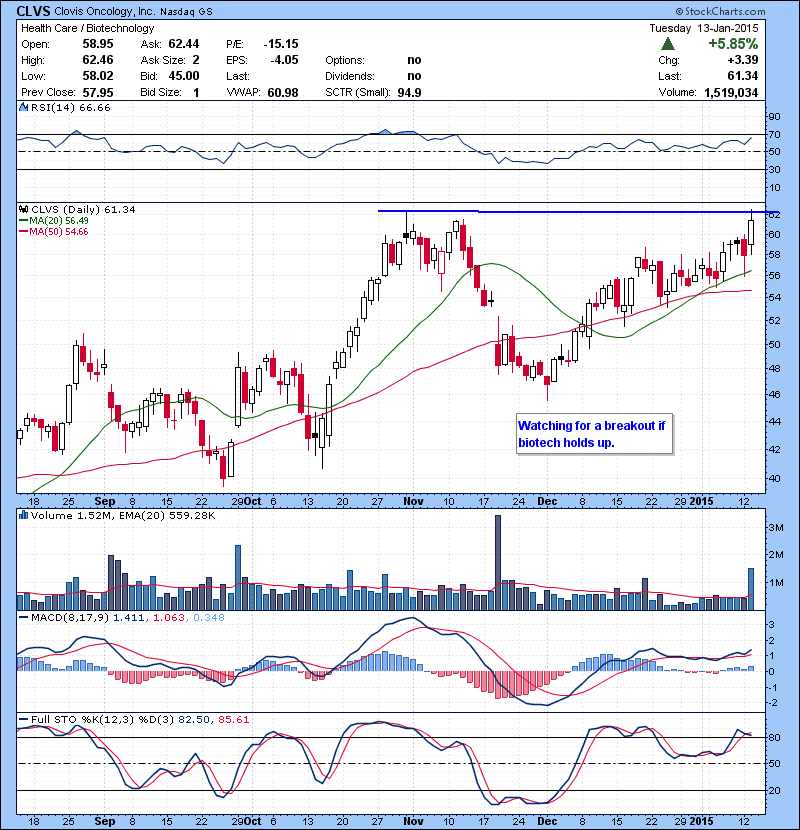Screen dimensions: 800x830
Task: Click the SCTR (Small) value 94.9
Action: click(x=409, y=93)
